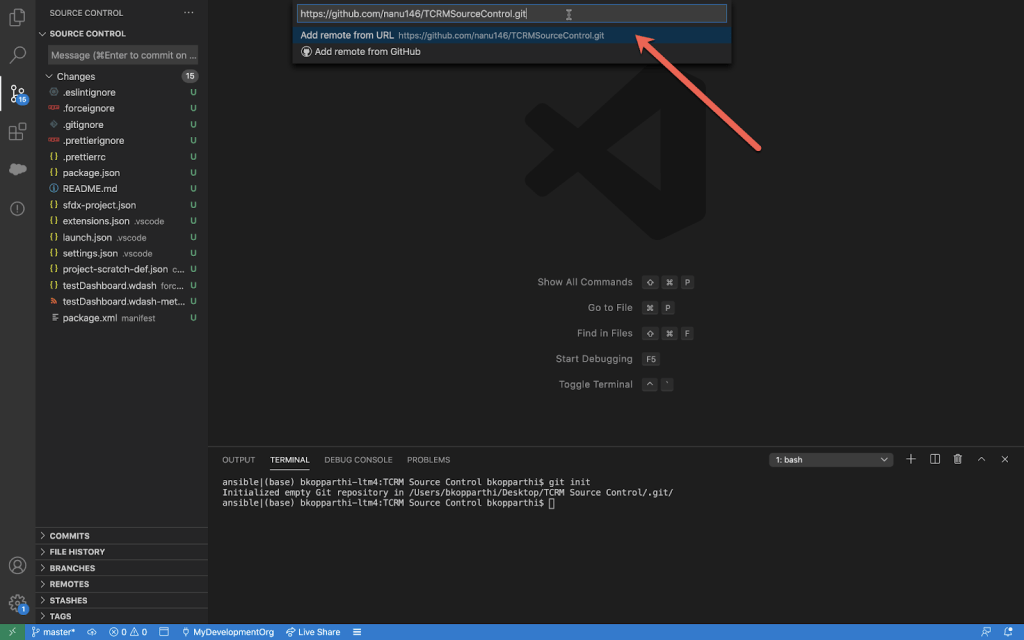Open the Extensions view icon

[17, 132]
